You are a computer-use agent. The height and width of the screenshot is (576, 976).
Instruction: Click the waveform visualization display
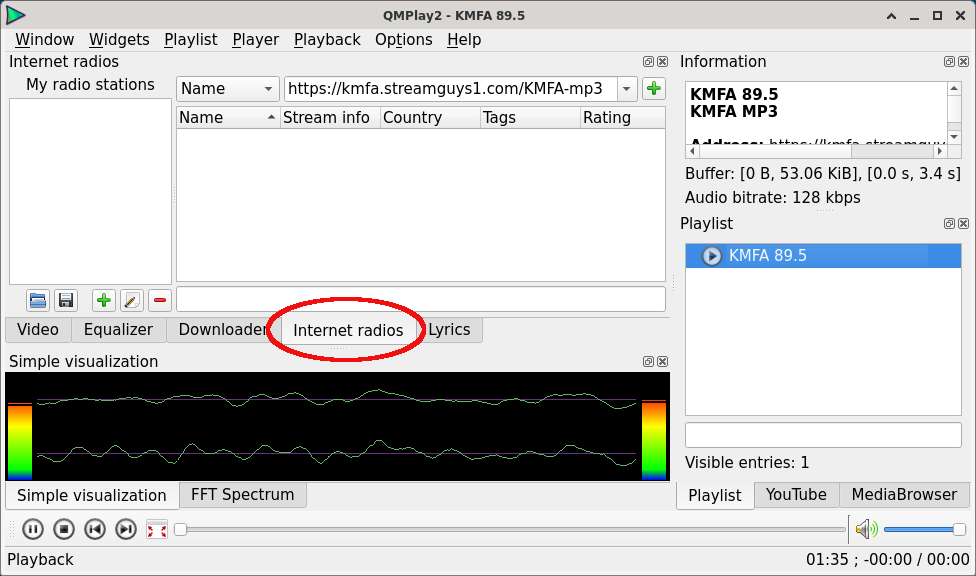point(337,427)
